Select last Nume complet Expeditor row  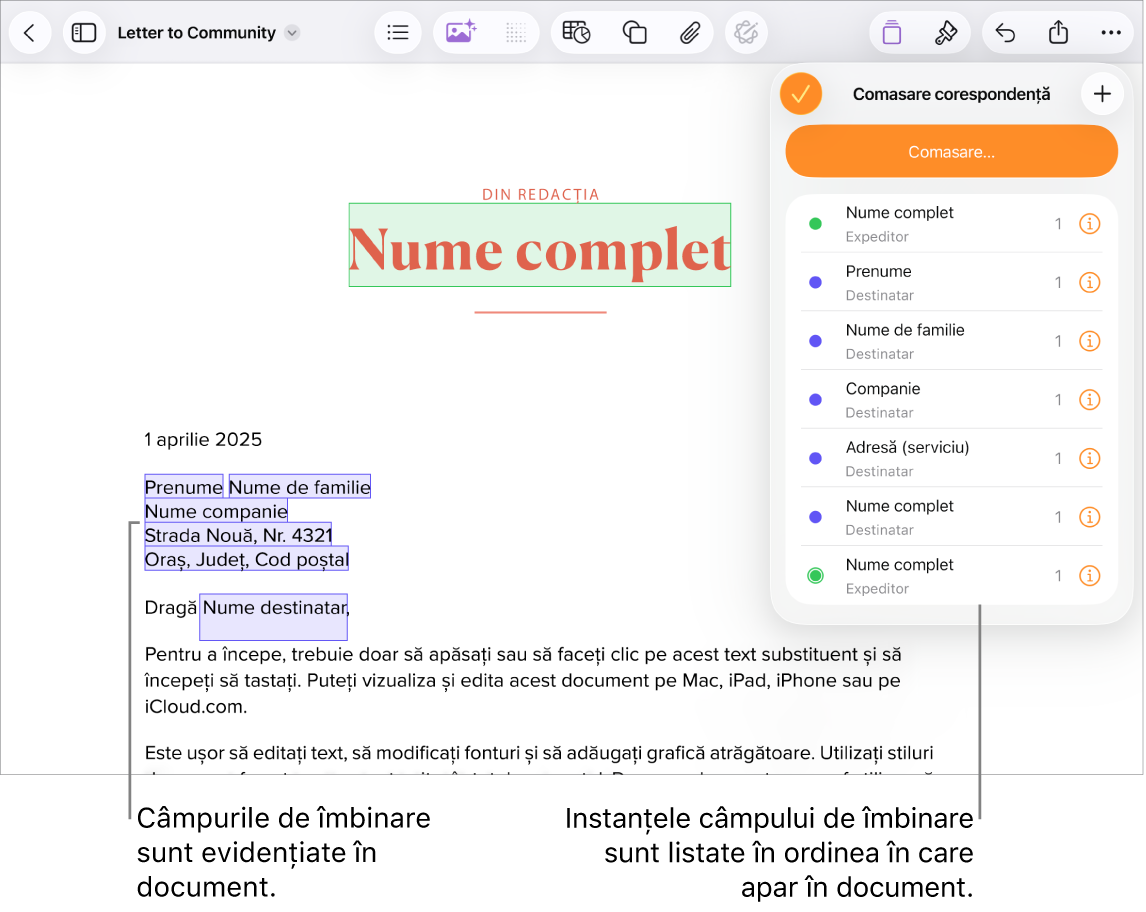(x=952, y=576)
